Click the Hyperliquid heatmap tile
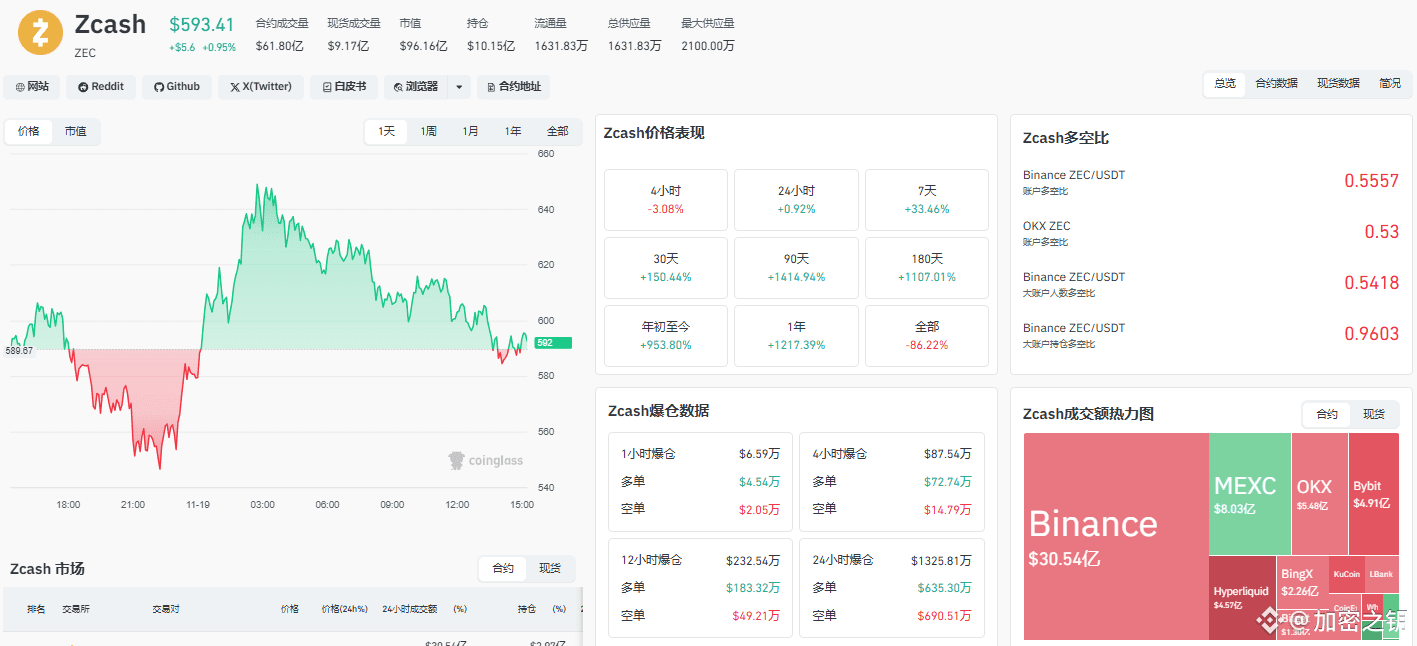The height and width of the screenshot is (646, 1417). [x=1241, y=598]
